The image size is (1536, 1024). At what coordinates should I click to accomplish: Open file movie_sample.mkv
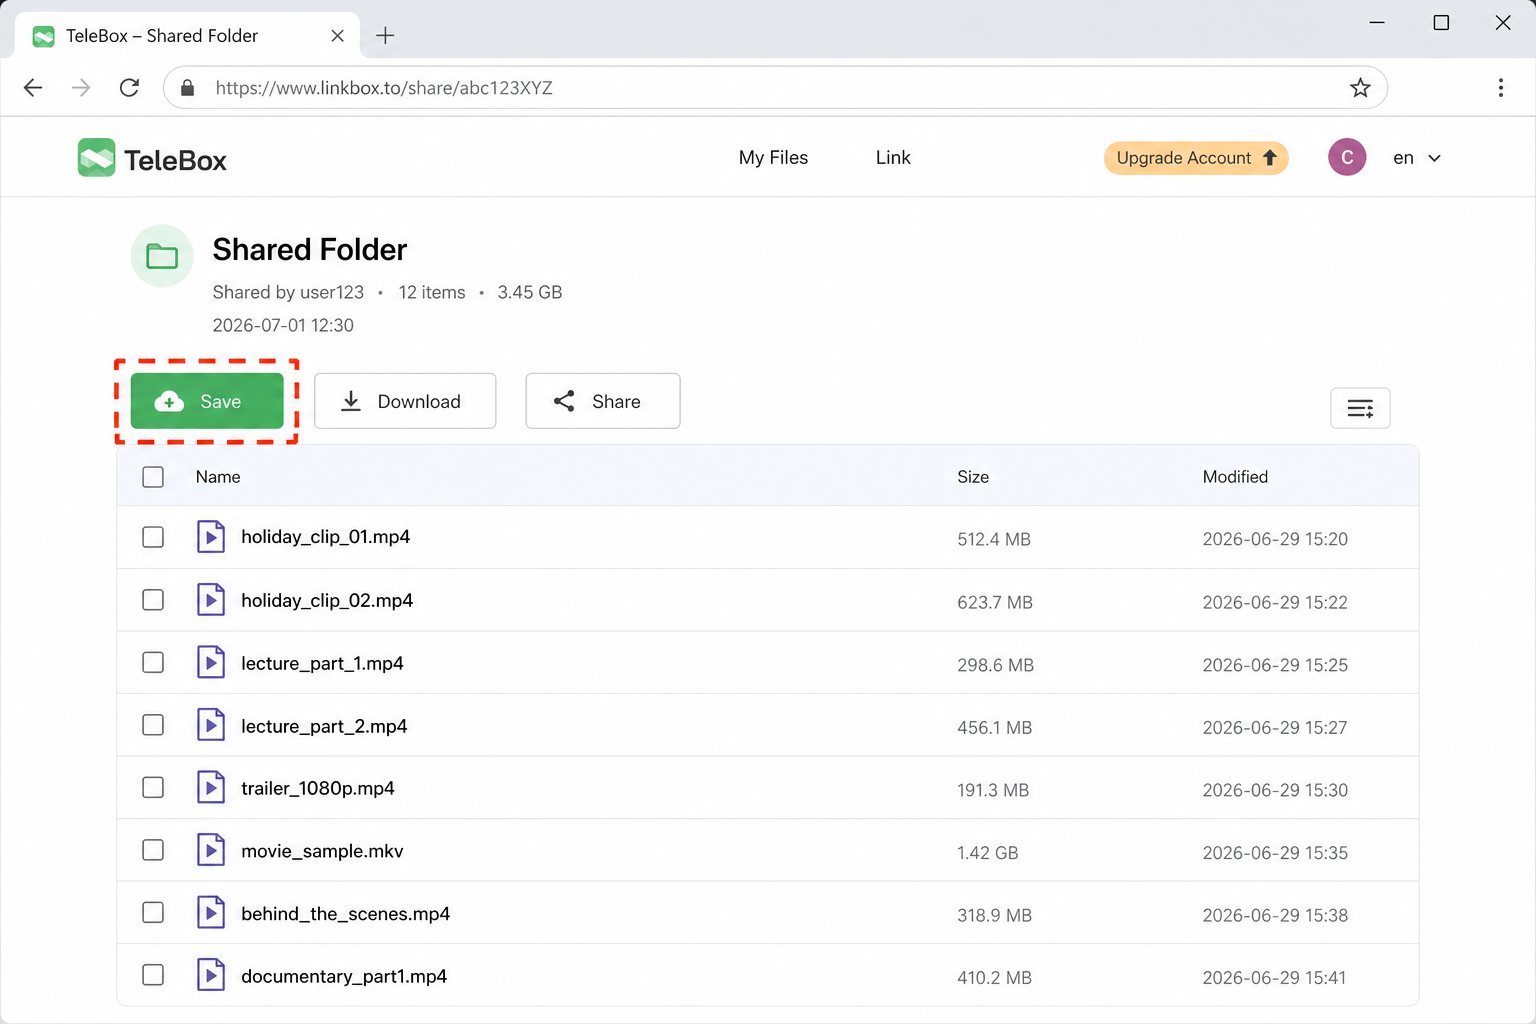pyautogui.click(x=322, y=851)
